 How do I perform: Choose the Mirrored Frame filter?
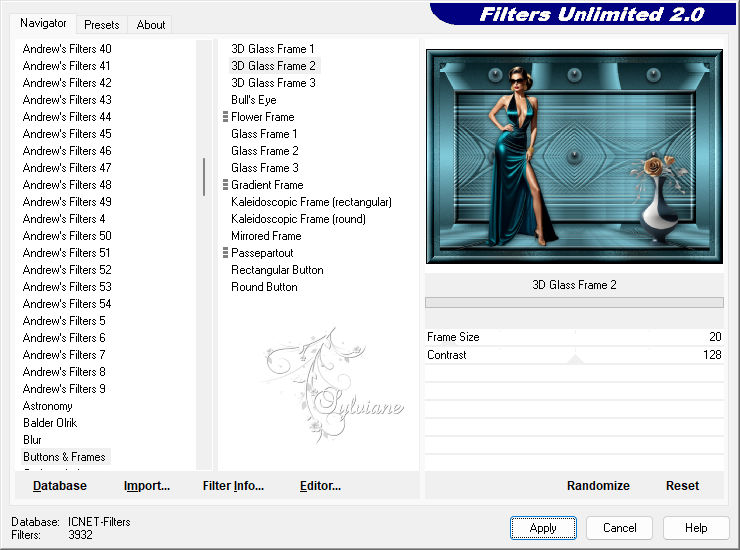click(x=266, y=236)
